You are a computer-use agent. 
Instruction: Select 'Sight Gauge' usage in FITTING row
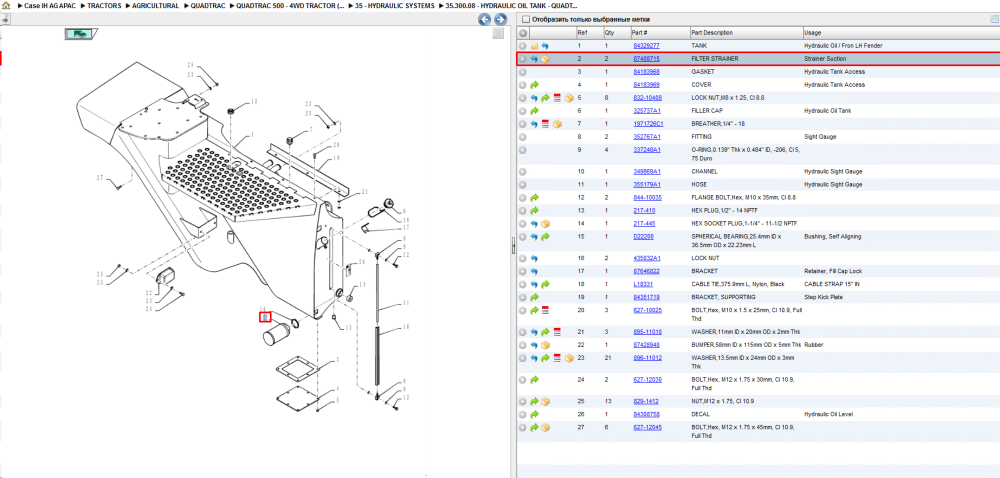[x=820, y=136]
